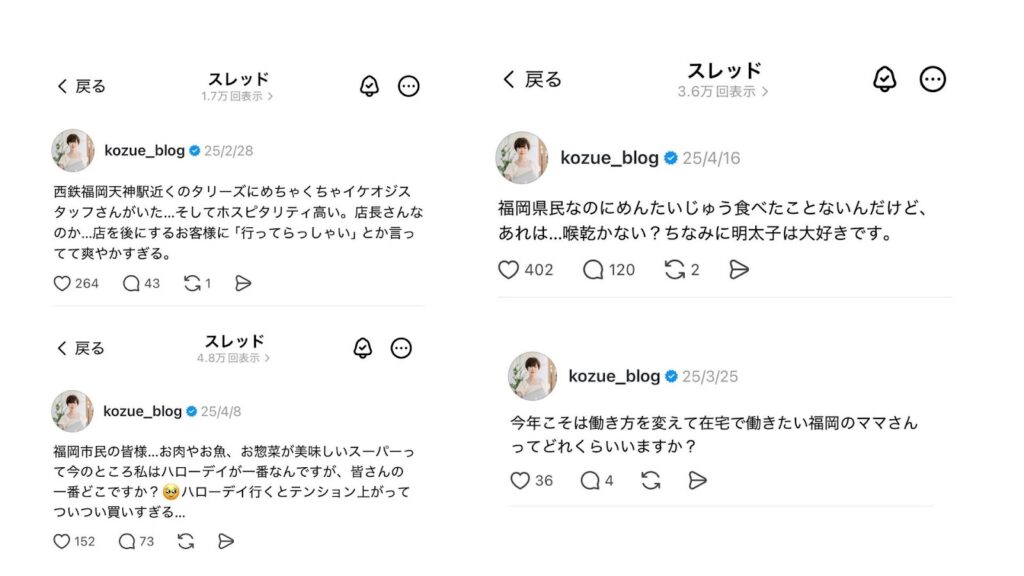
Task: Open replies on the post with 43 comments
Action: click(131, 283)
